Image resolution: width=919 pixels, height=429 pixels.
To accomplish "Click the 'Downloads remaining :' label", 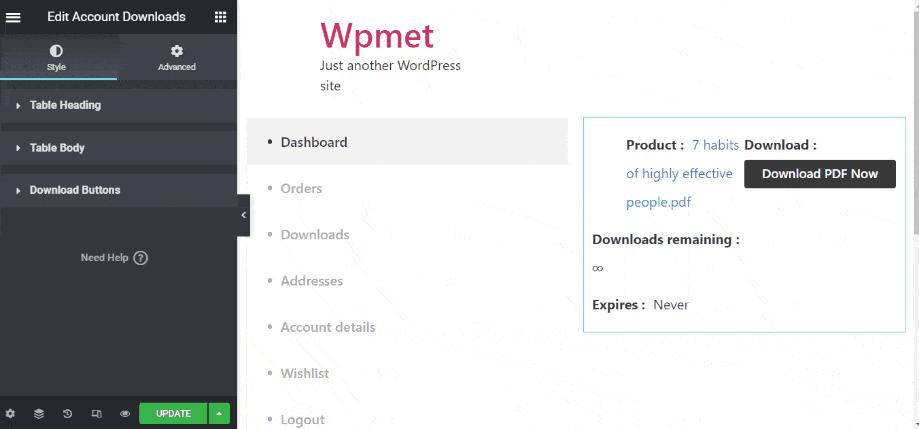I will click(x=666, y=240).
